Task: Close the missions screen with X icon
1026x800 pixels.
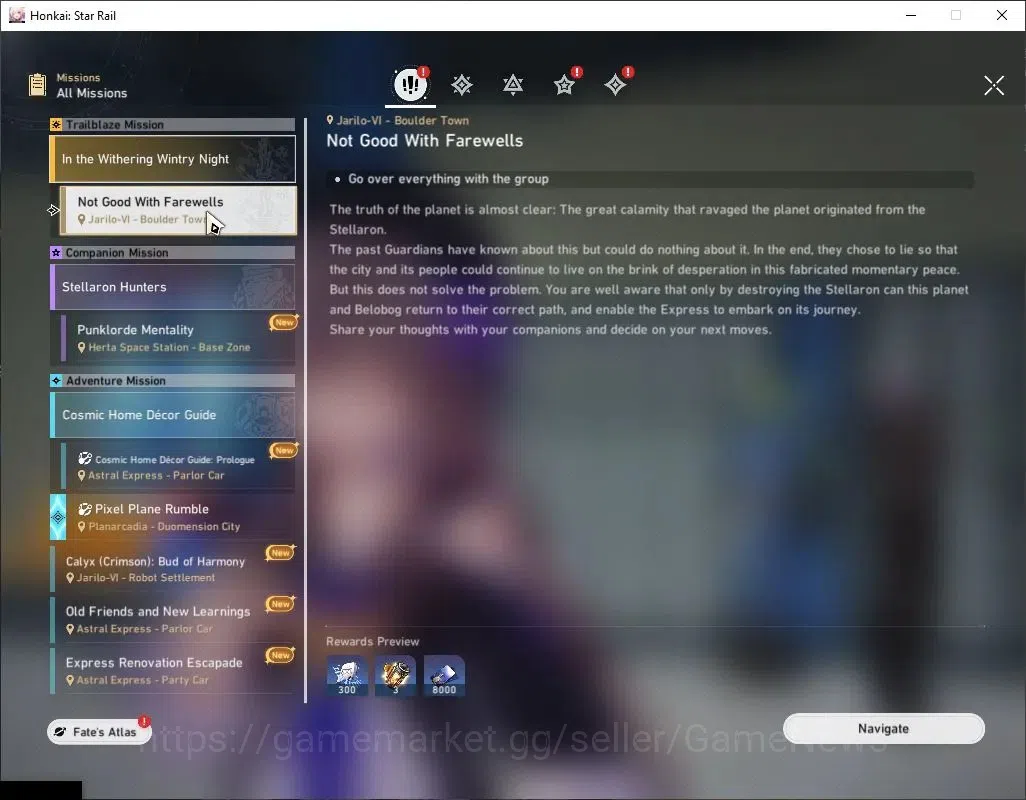Action: pyautogui.click(x=994, y=85)
